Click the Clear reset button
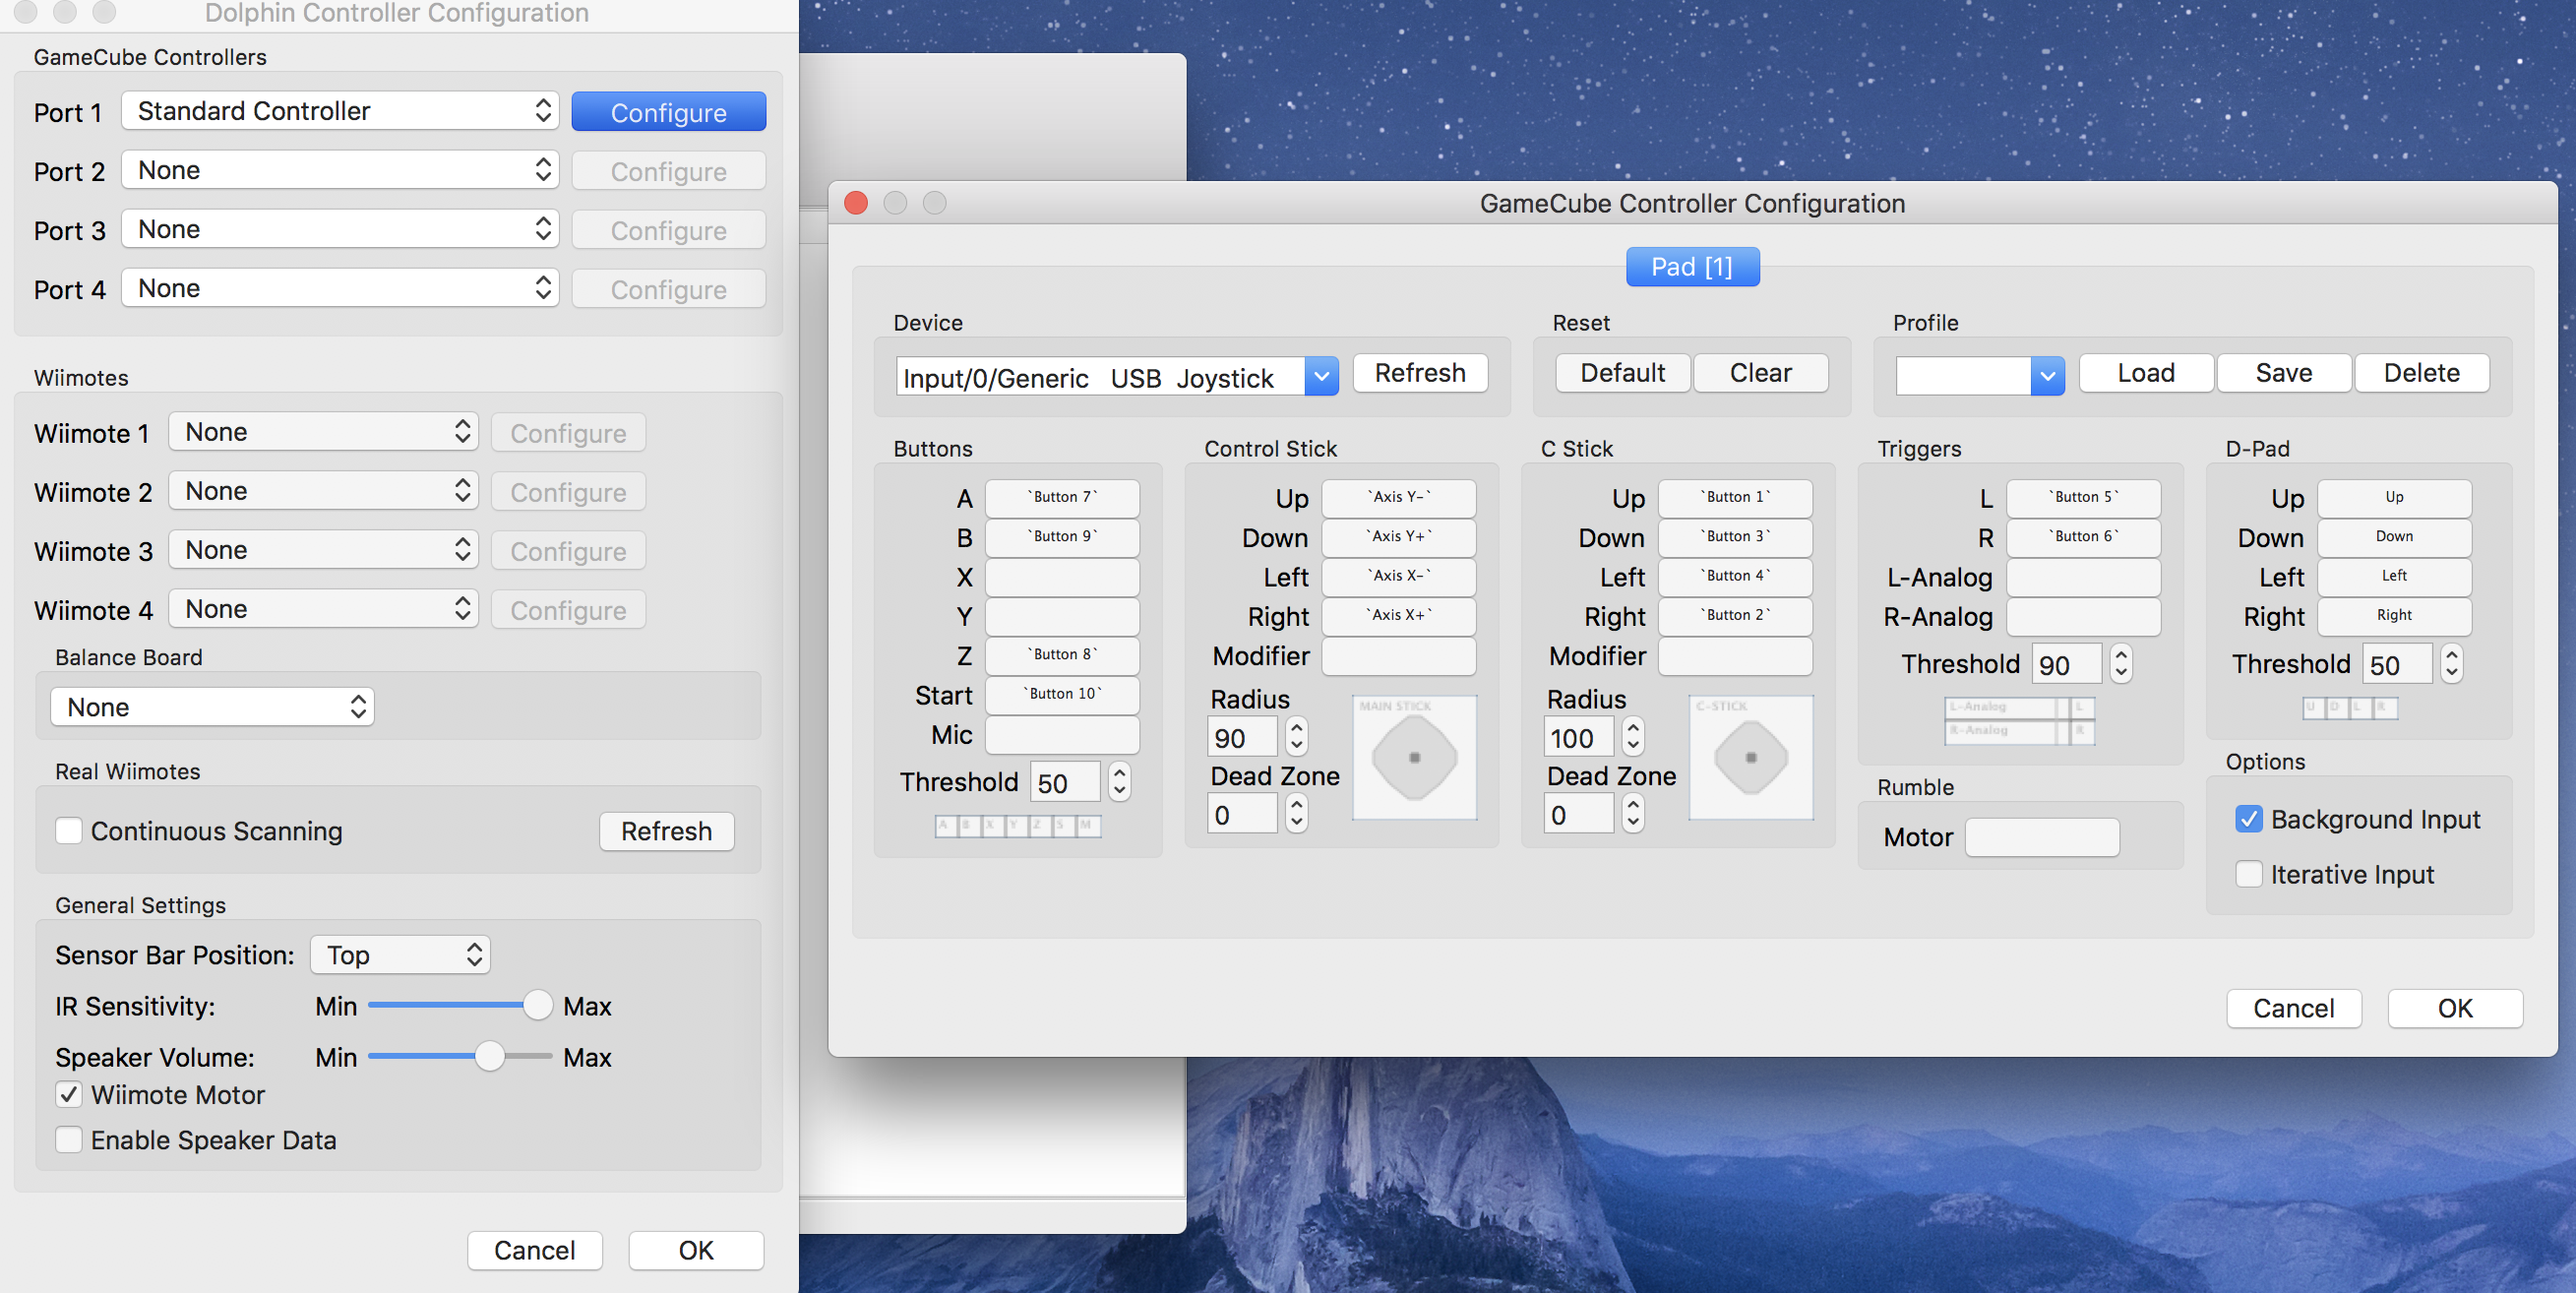Viewport: 2576px width, 1293px height. [x=1760, y=373]
